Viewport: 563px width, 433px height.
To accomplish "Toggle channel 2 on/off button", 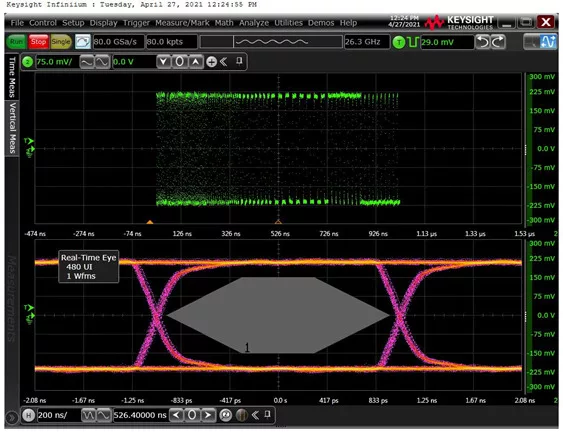I will tap(28, 62).
